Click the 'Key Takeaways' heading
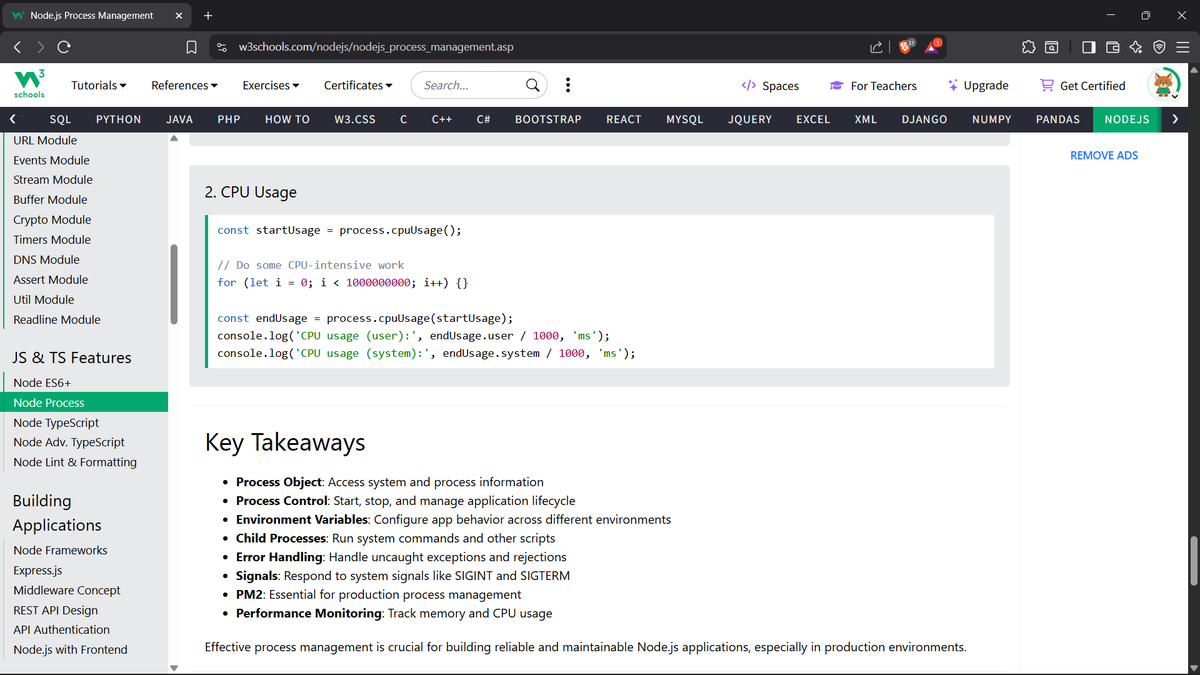Screen dimensions: 1200x675 pyautogui.click(x=285, y=442)
